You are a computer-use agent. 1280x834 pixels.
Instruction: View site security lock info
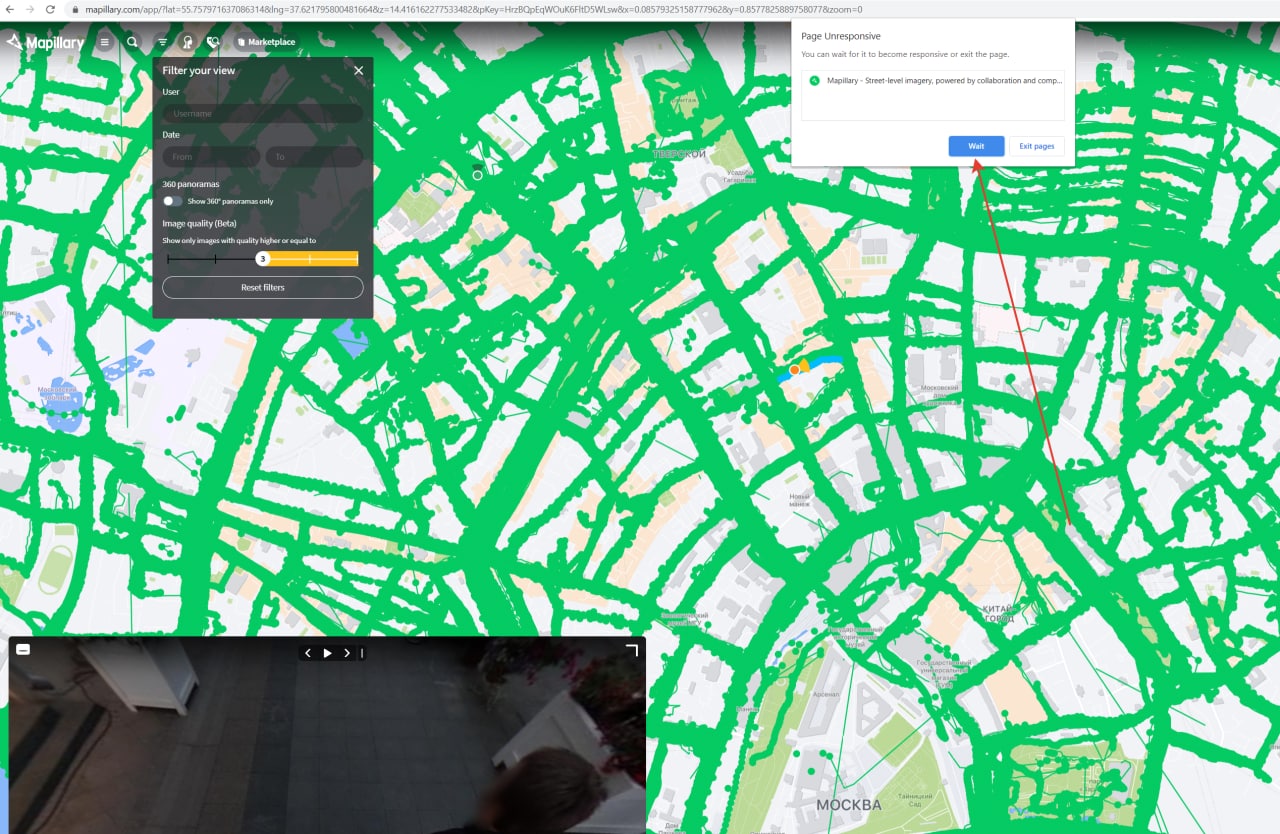pos(76,9)
